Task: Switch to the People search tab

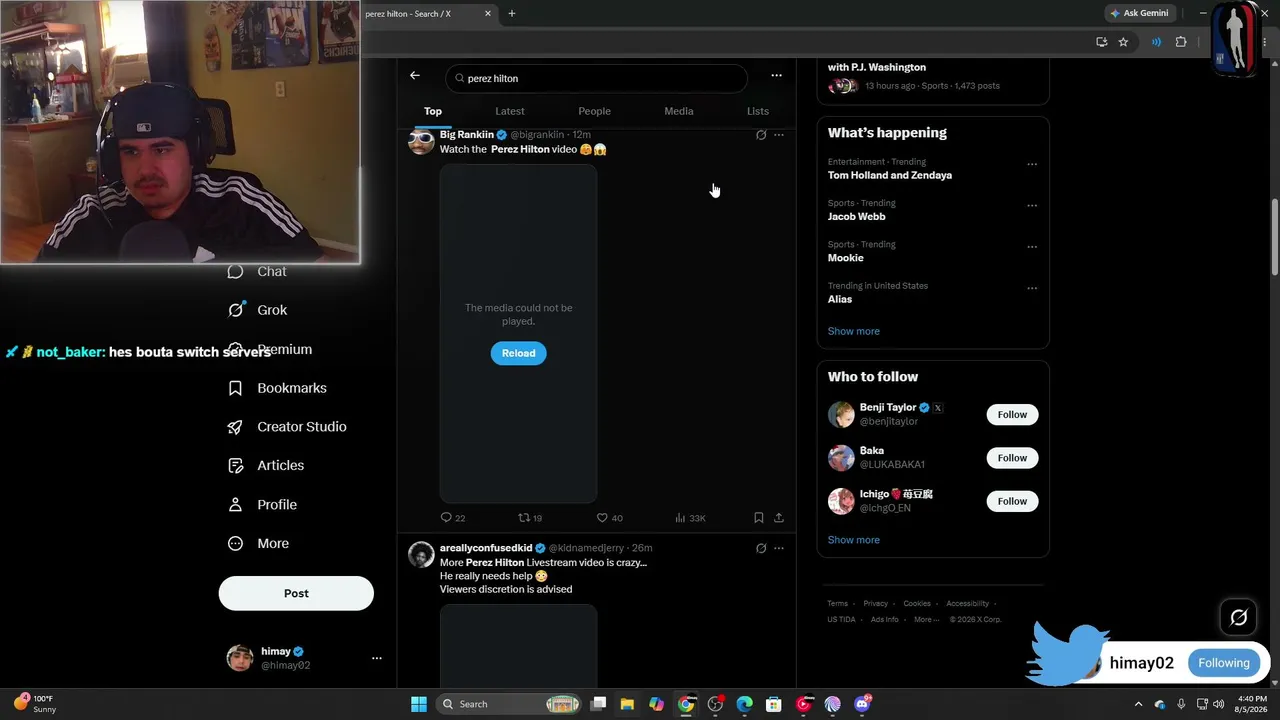Action: coord(594,111)
